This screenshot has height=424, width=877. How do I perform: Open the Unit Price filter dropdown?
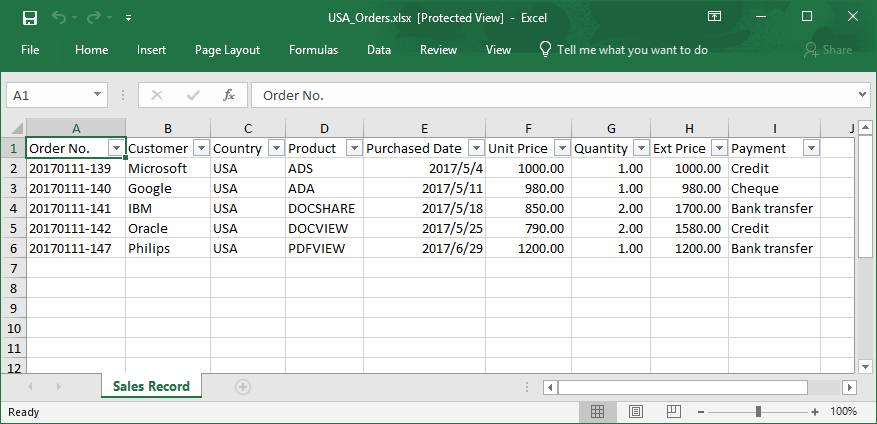pos(562,148)
